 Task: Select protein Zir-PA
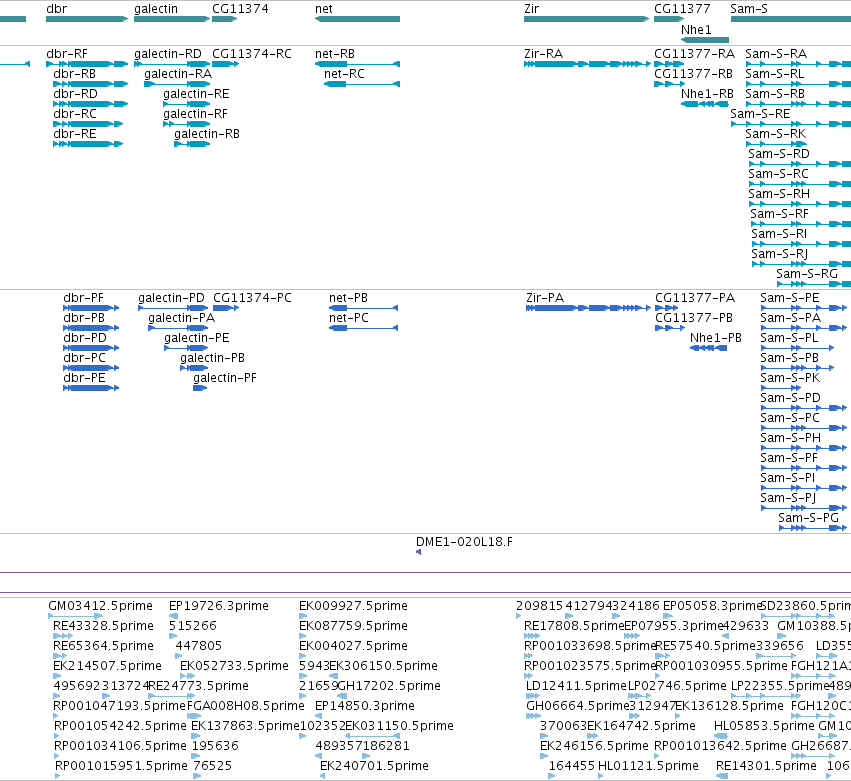588,308
